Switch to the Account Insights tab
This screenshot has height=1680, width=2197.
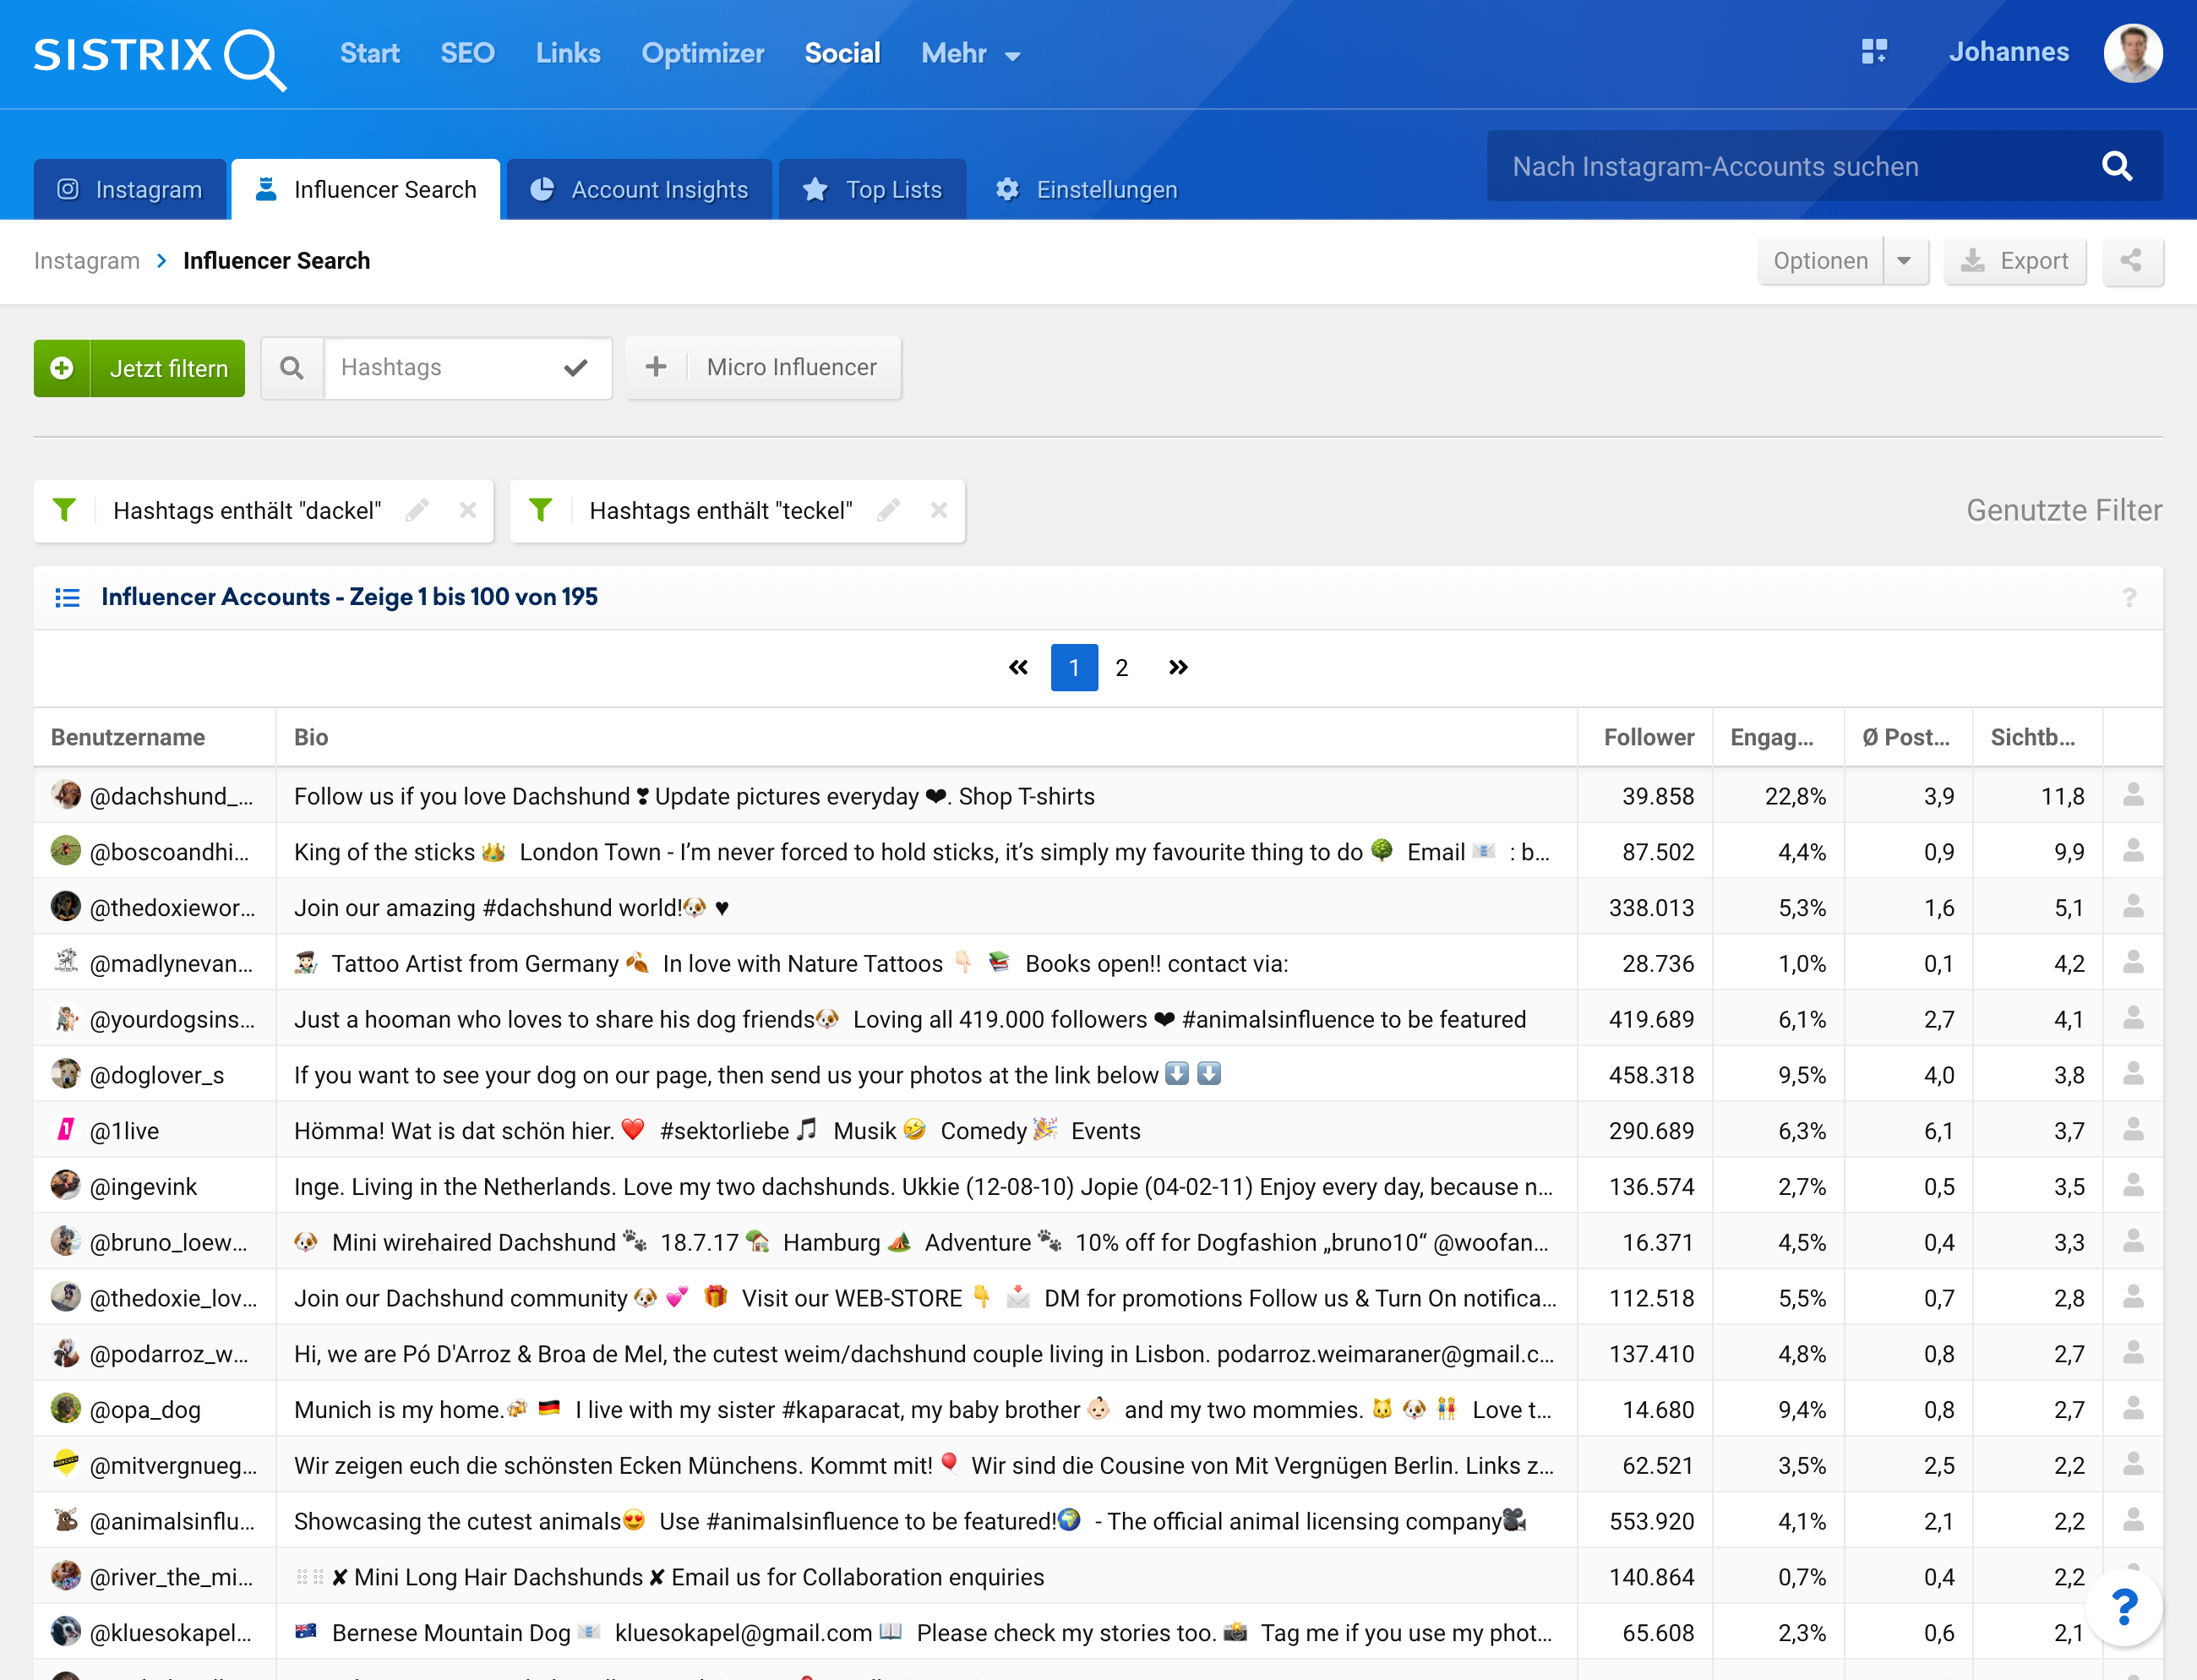click(640, 190)
